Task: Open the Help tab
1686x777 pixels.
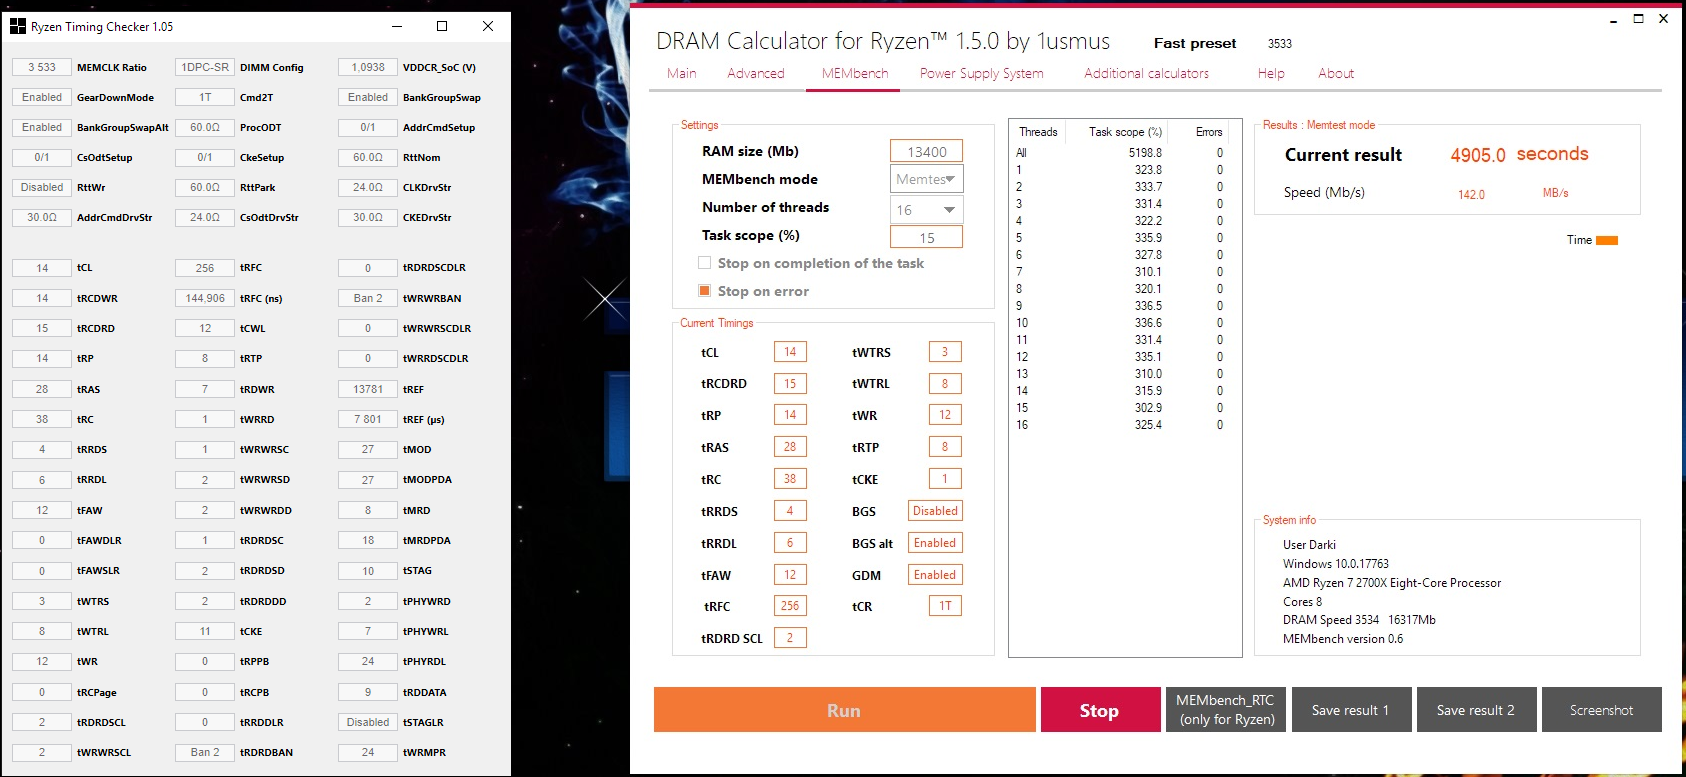Action: (x=1272, y=73)
